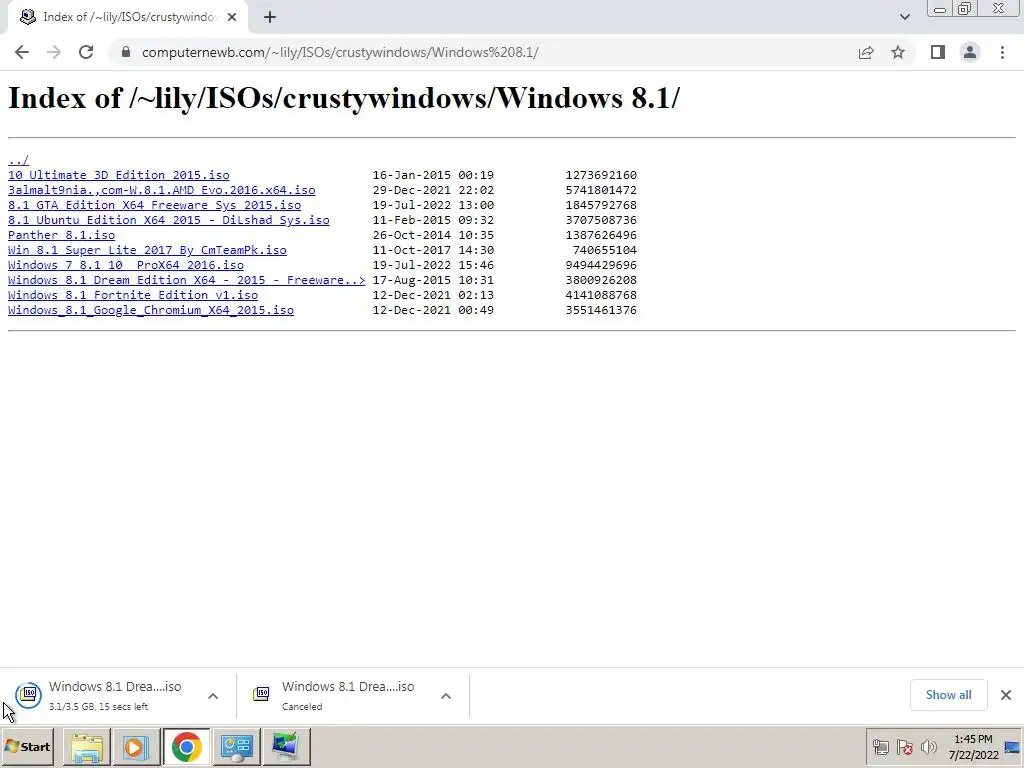Click date 17-Aug-2015 10:31
This screenshot has width=1024, height=768.
tap(433, 280)
